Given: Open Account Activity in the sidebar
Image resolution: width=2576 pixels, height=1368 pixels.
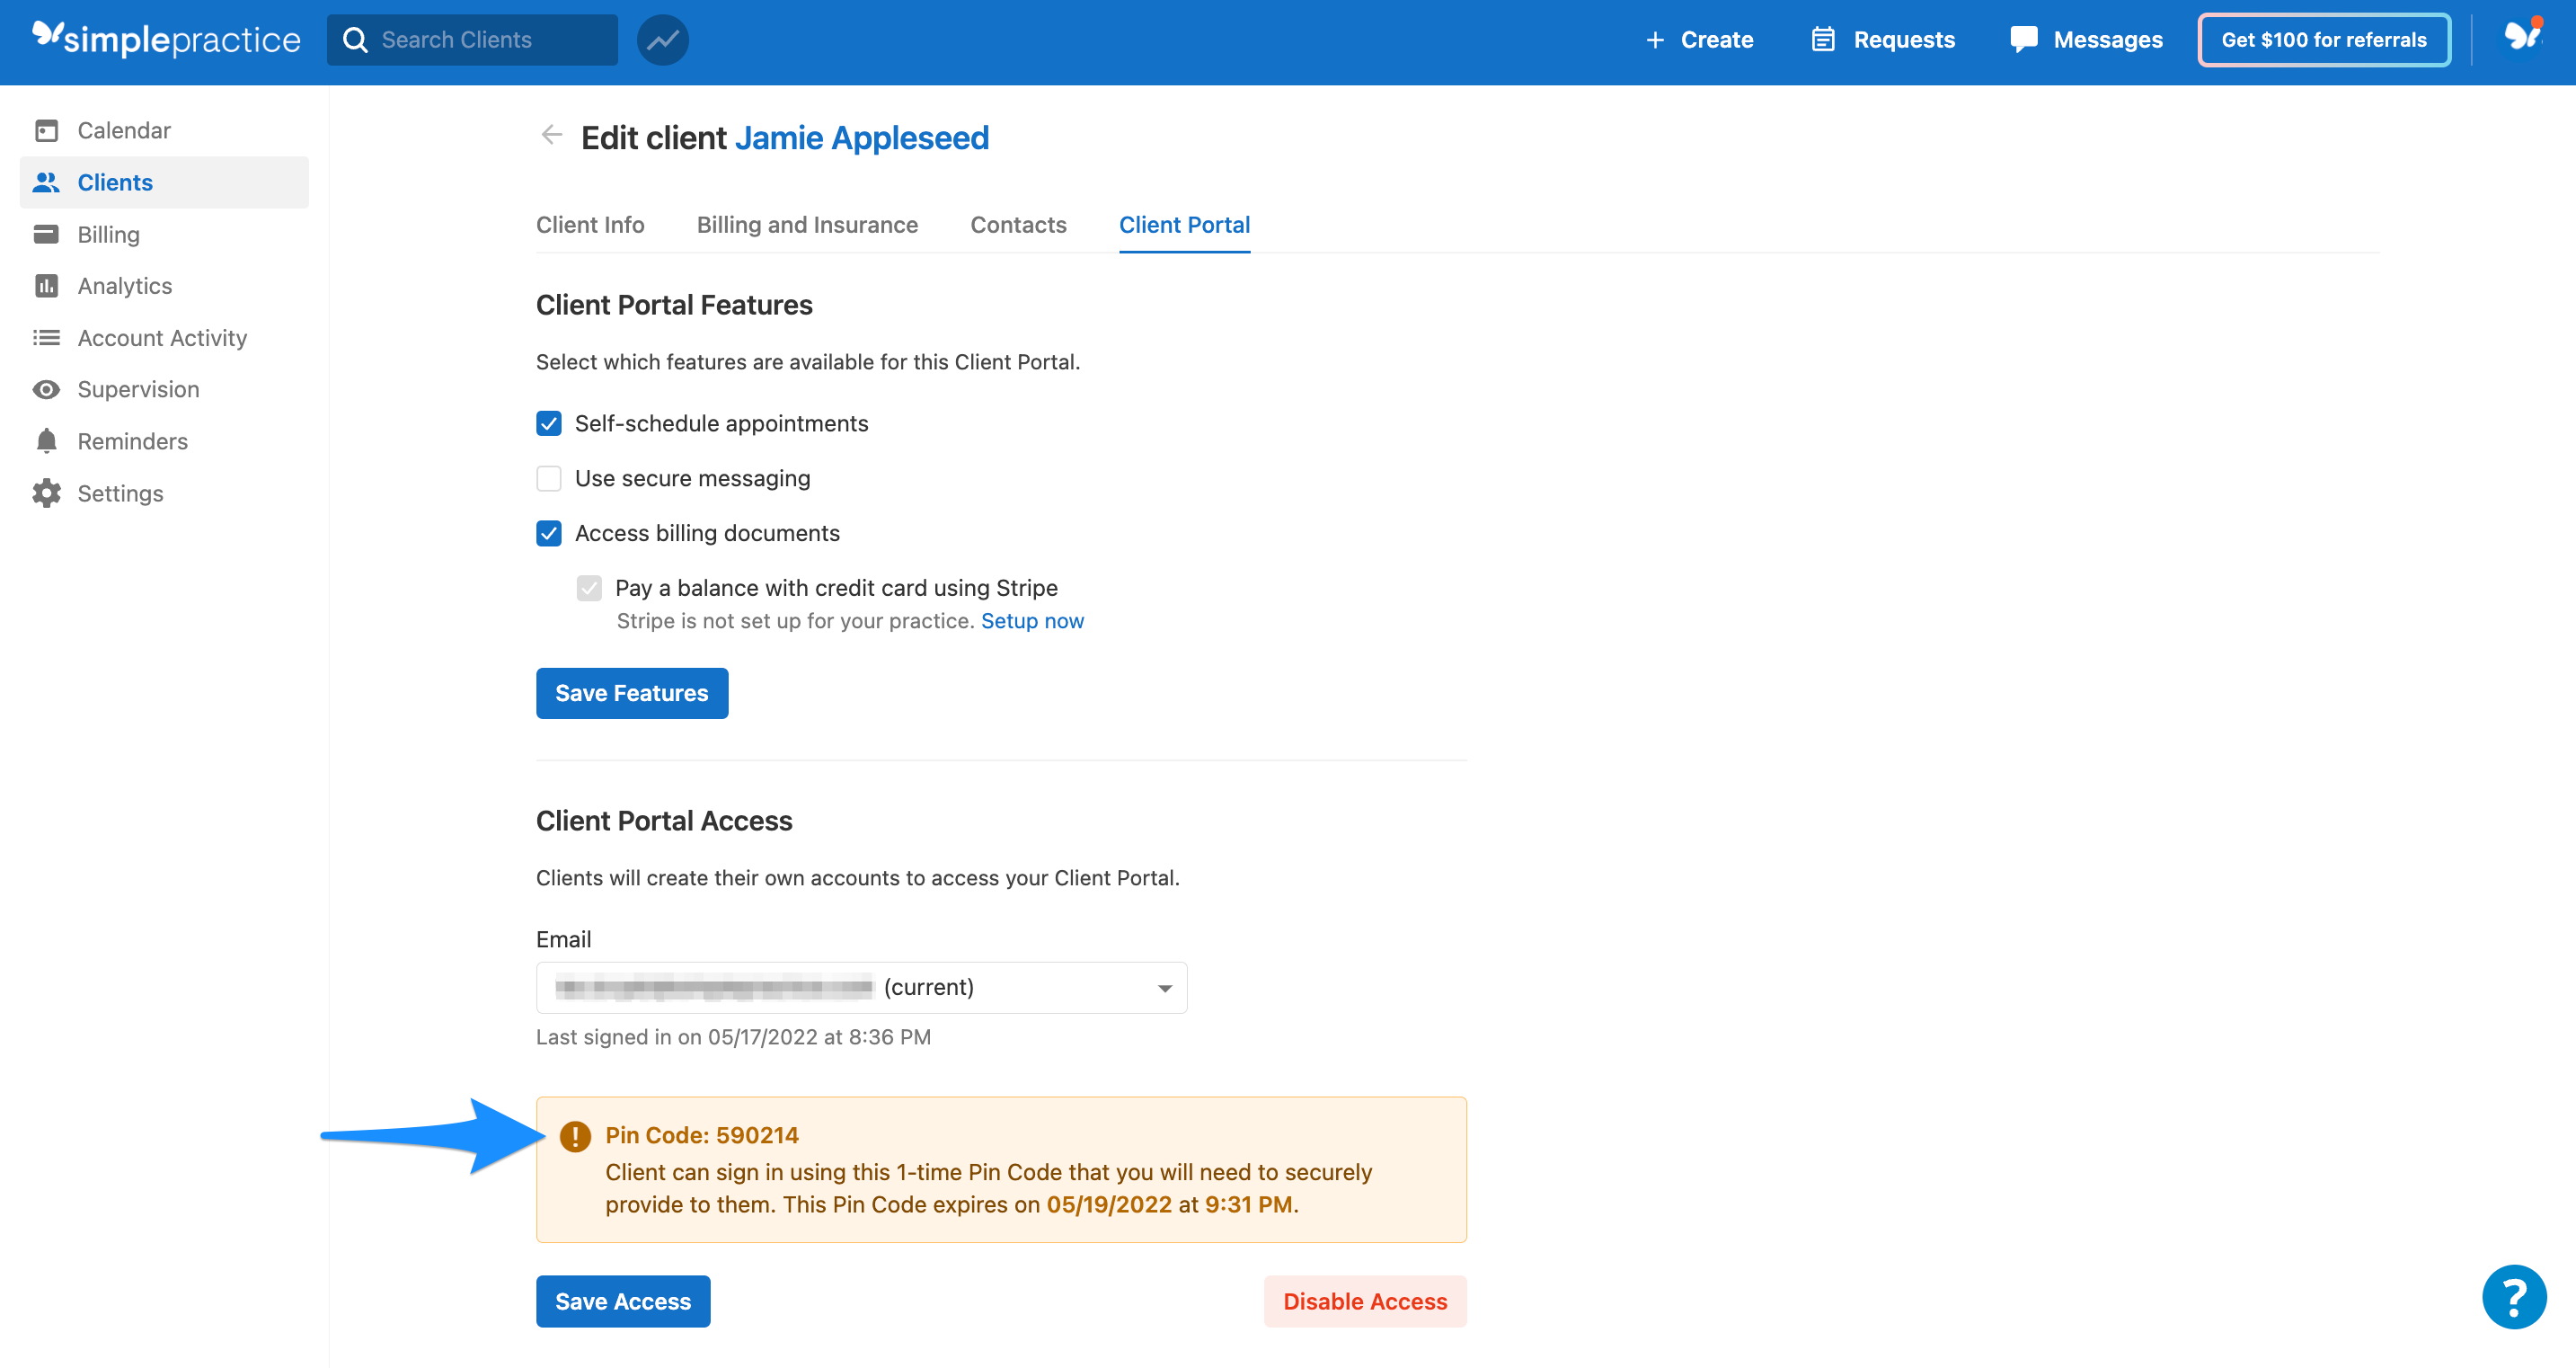Looking at the screenshot, I should tap(162, 337).
